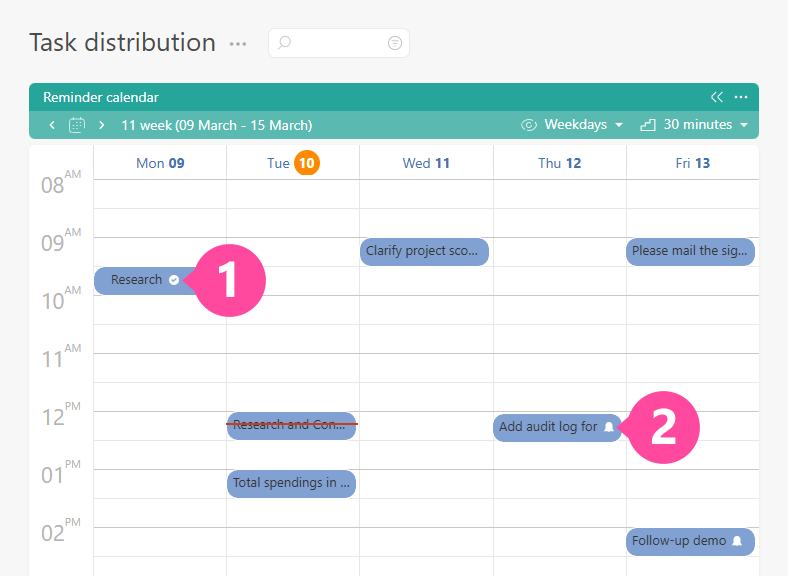The image size is (788, 576).
Task: Expand the 30 minutes interval dropdown
Action: tap(706, 125)
